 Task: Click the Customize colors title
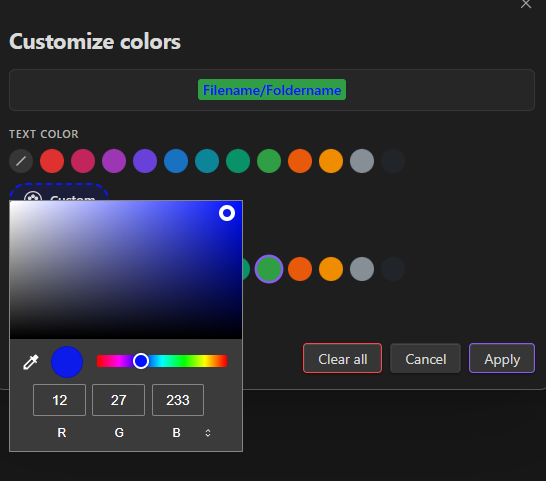95,42
